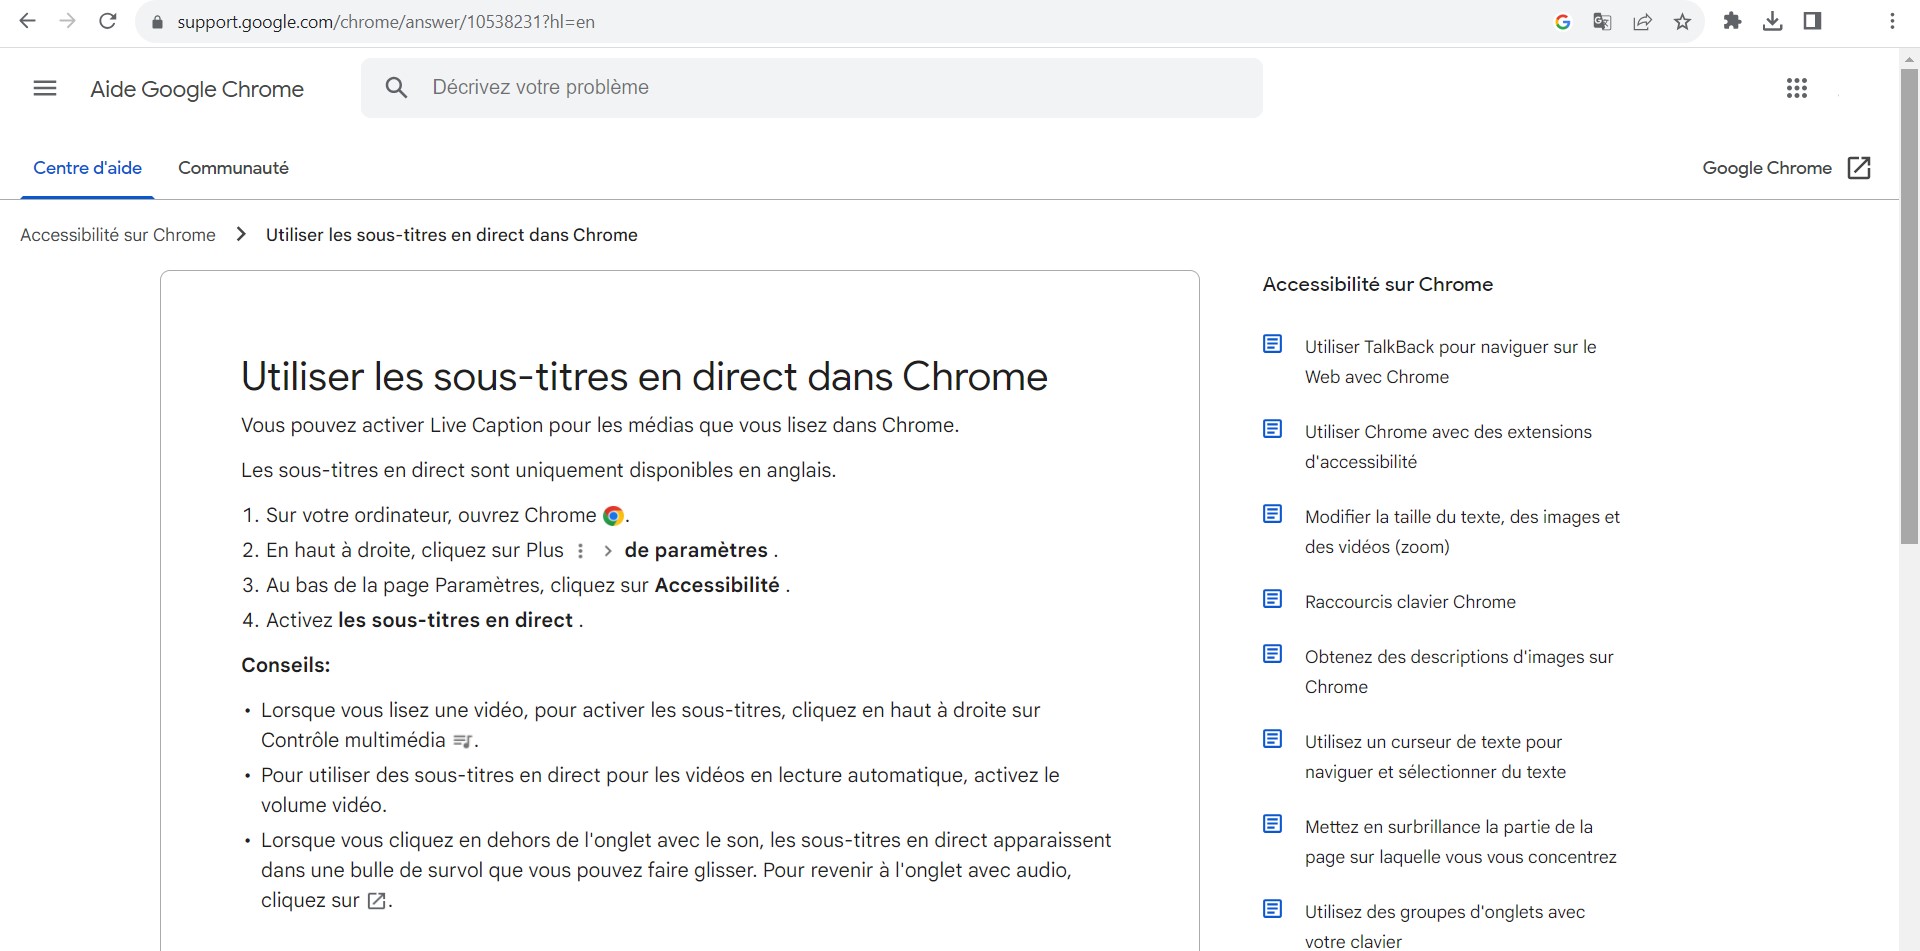Open the hamburger main menu

(45, 88)
